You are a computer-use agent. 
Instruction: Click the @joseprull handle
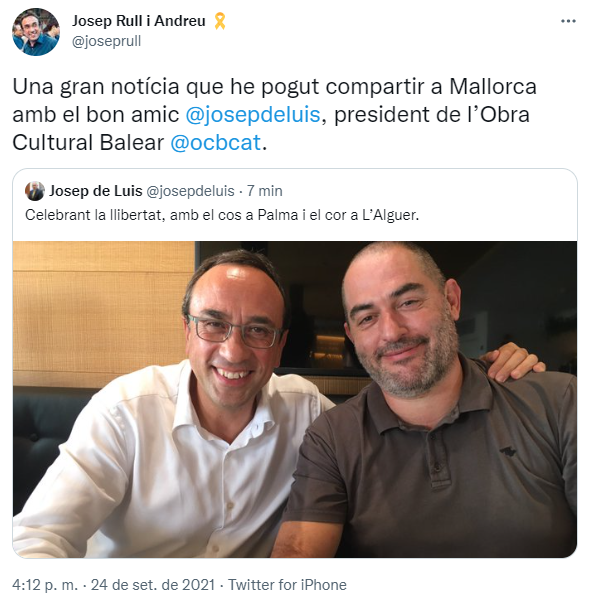coord(106,41)
